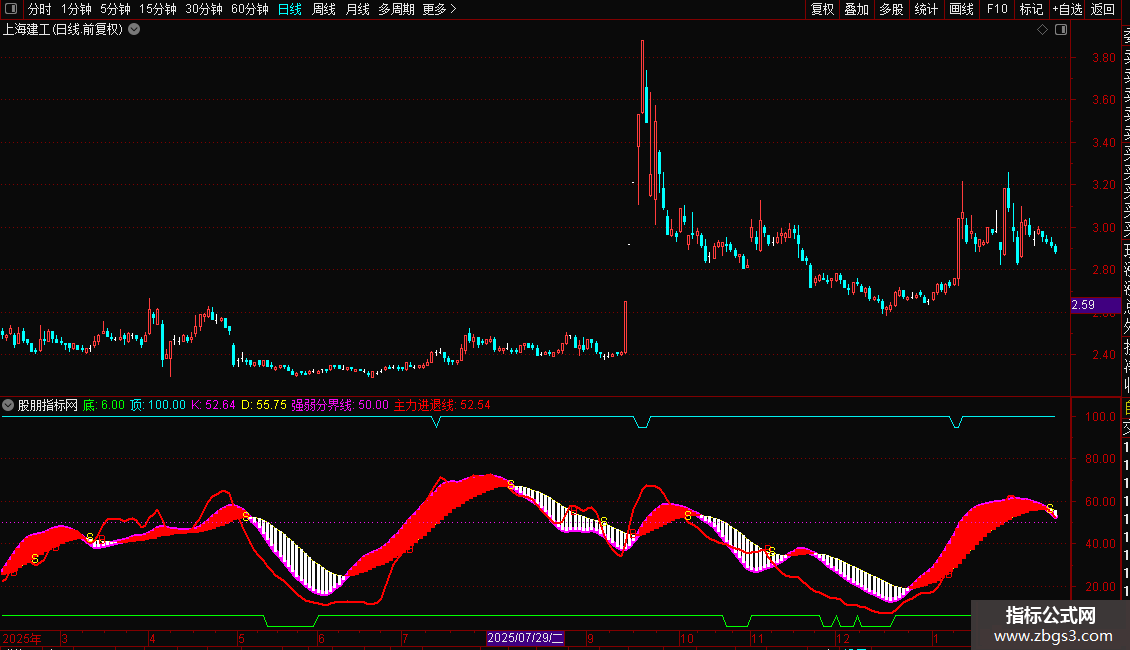Click the 3.00 price axis label
1130x650 pixels.
point(1103,228)
